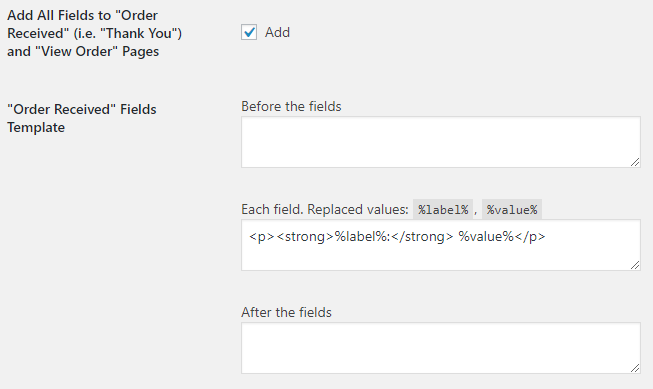Click the Before the fields label
This screenshot has height=389, width=653.
coord(291,107)
